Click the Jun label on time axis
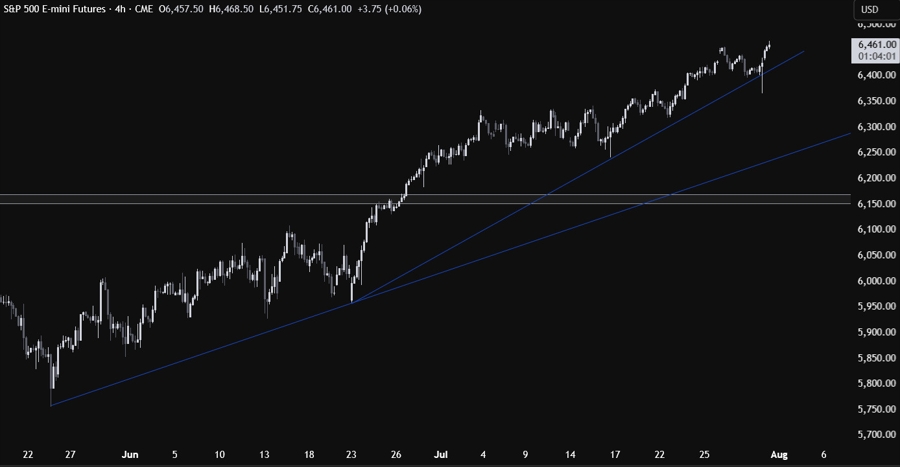The image size is (900, 467). click(x=129, y=453)
